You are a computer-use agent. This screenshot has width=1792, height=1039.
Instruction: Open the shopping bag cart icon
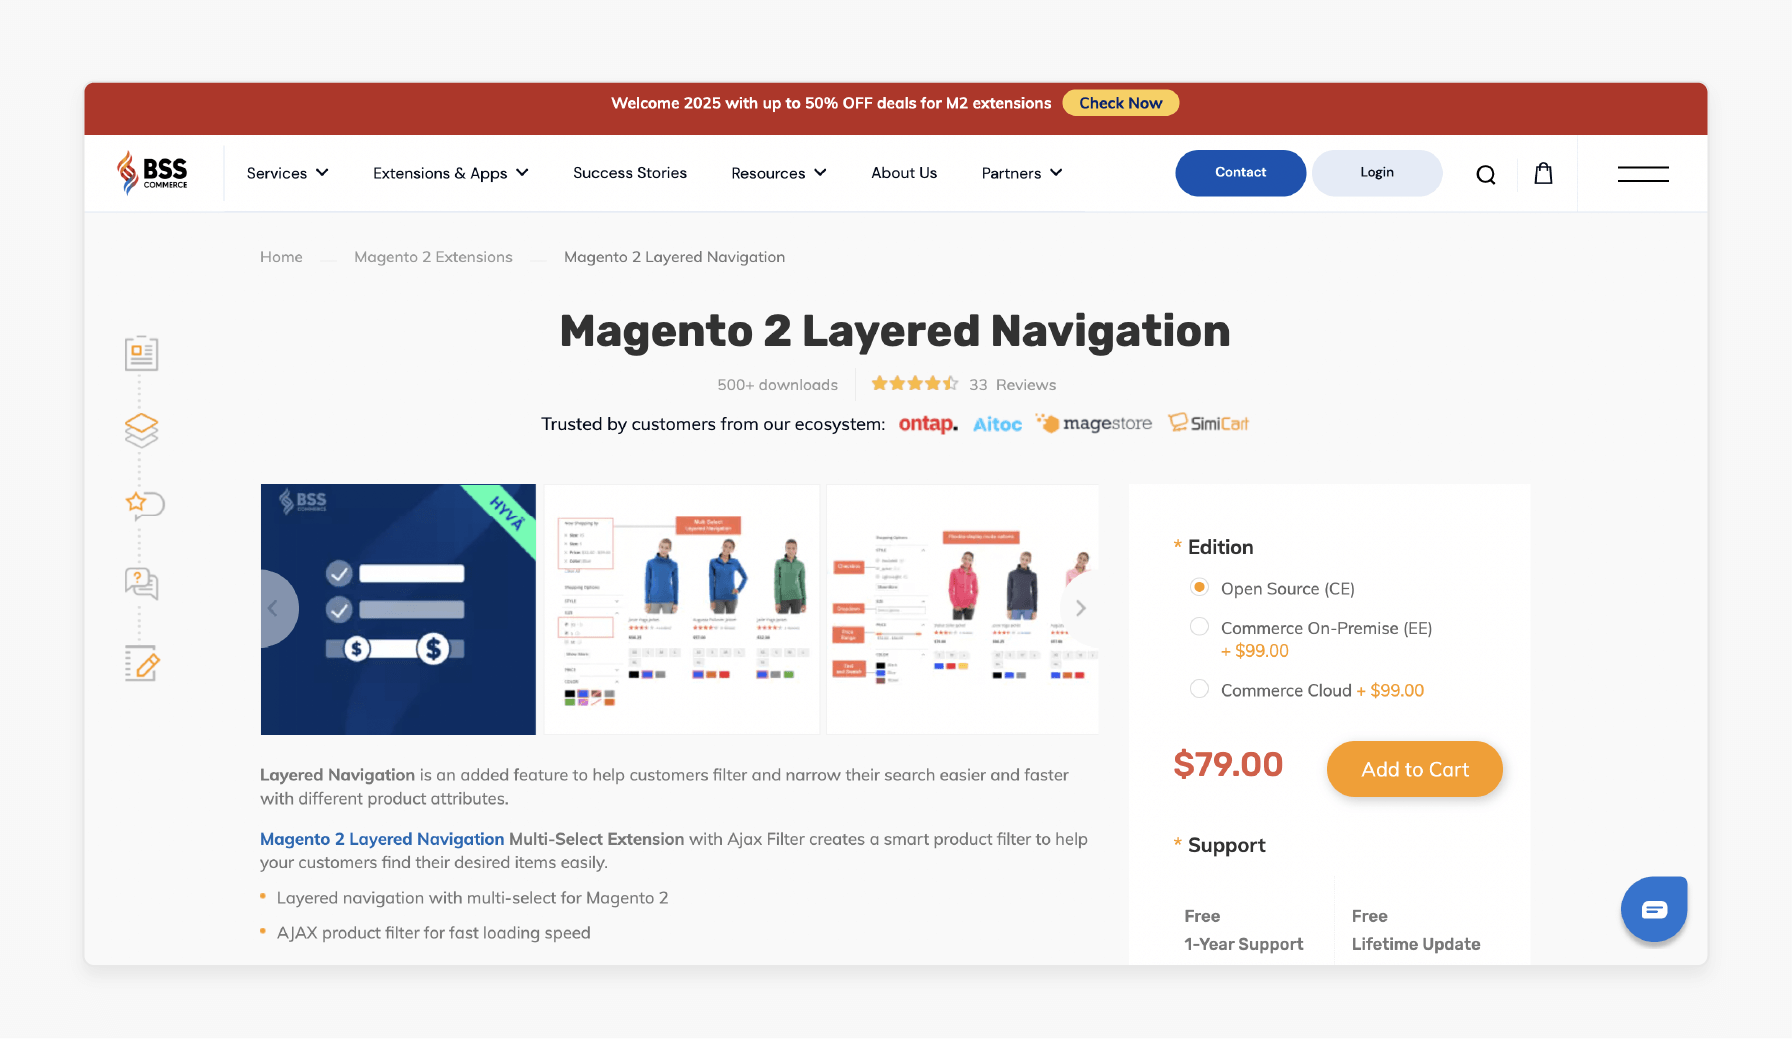pyautogui.click(x=1544, y=173)
